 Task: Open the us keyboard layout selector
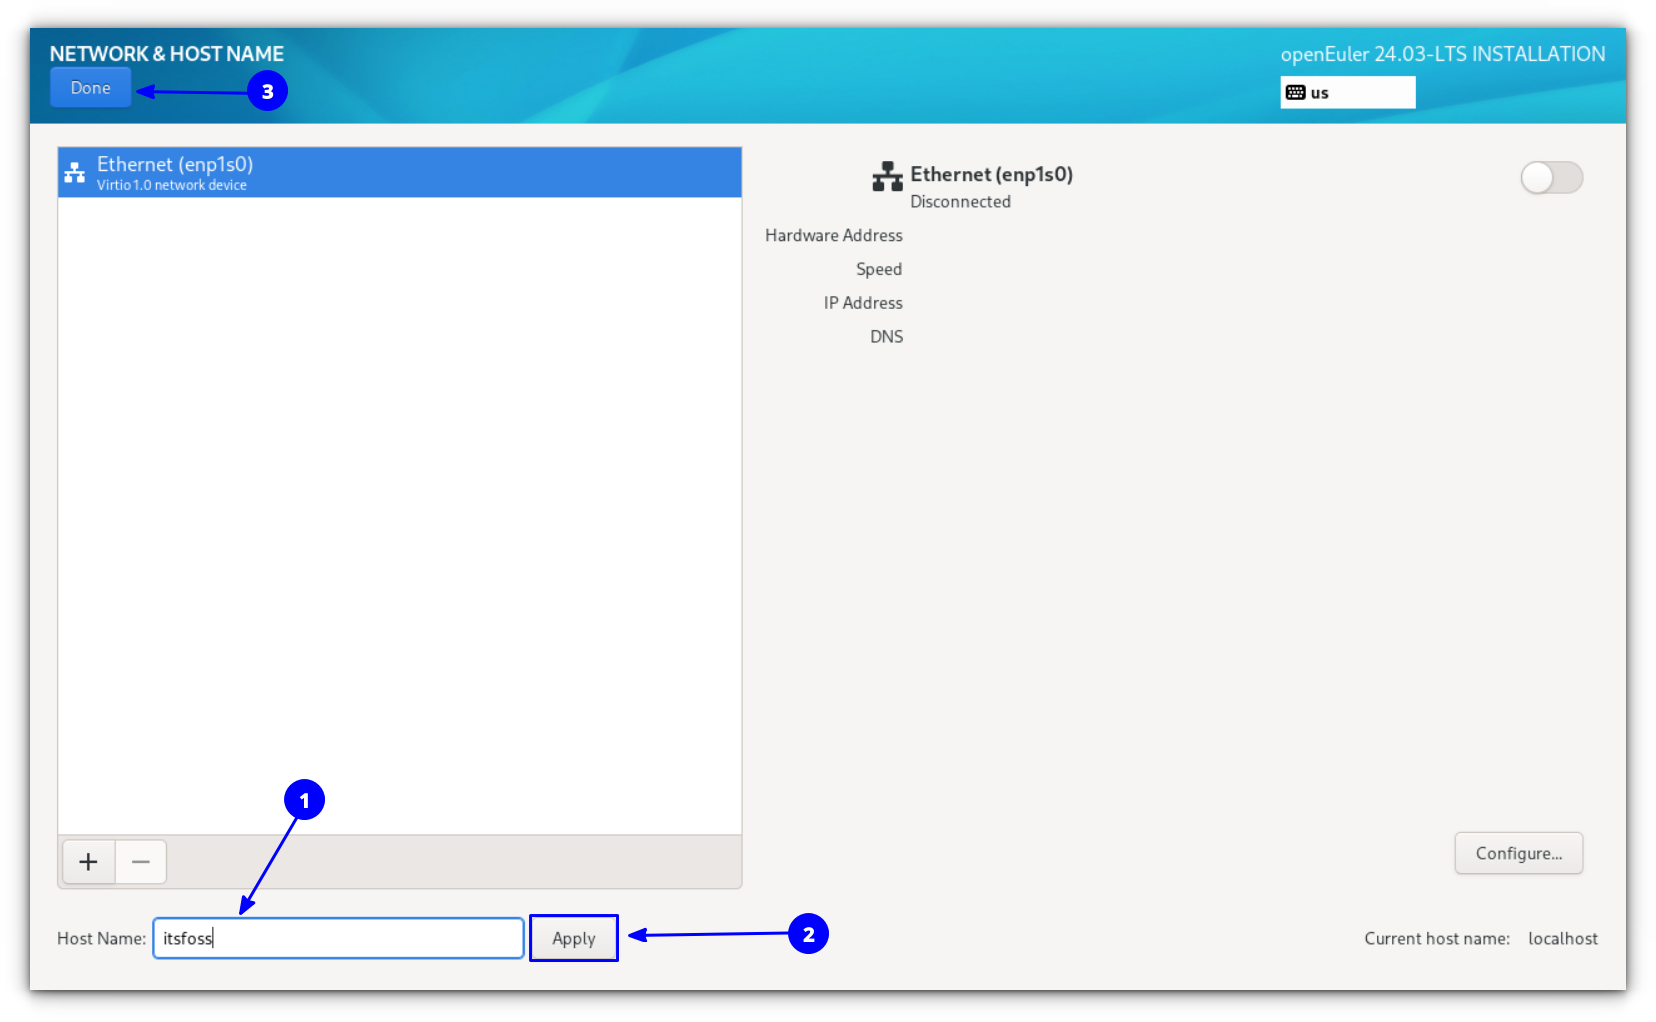point(1347,92)
